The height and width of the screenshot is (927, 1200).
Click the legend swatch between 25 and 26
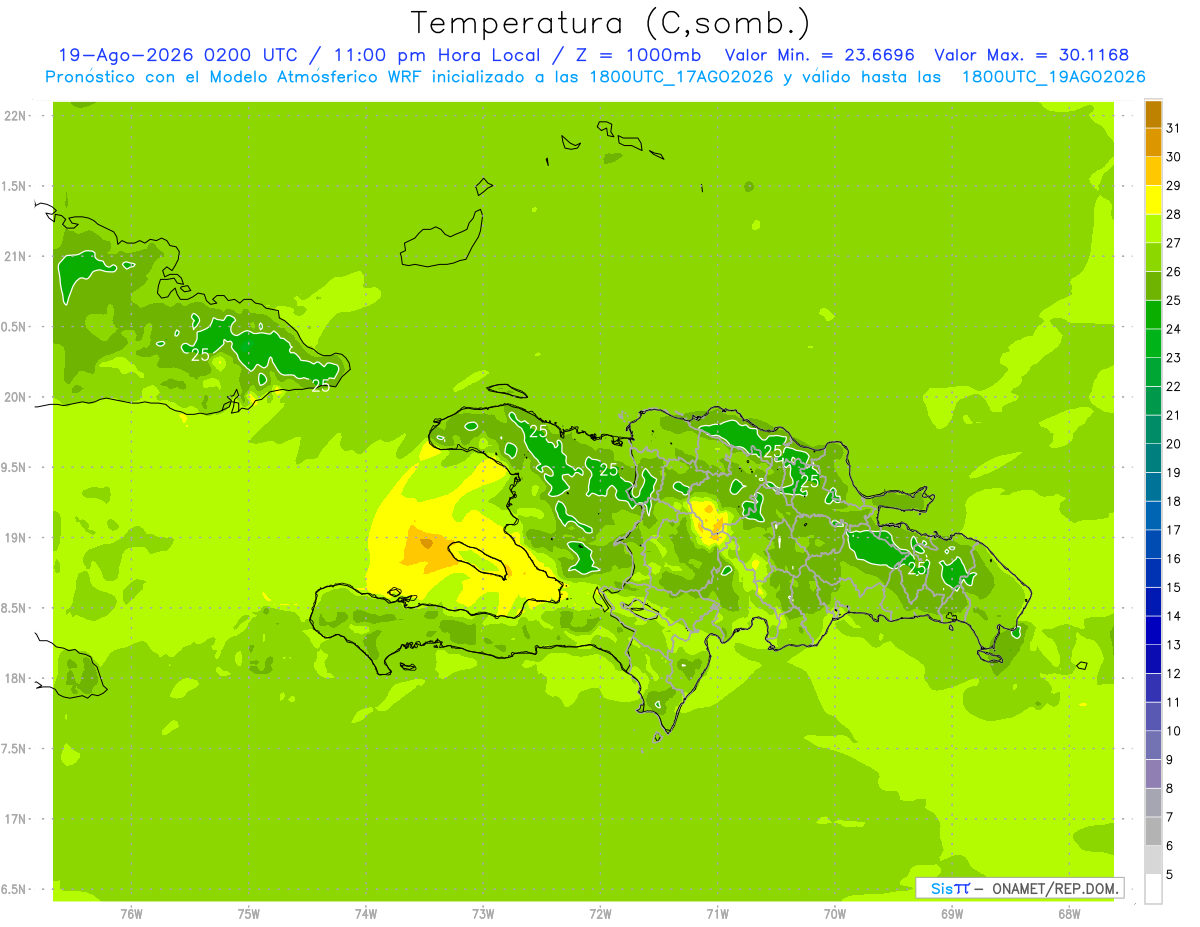click(x=1153, y=287)
